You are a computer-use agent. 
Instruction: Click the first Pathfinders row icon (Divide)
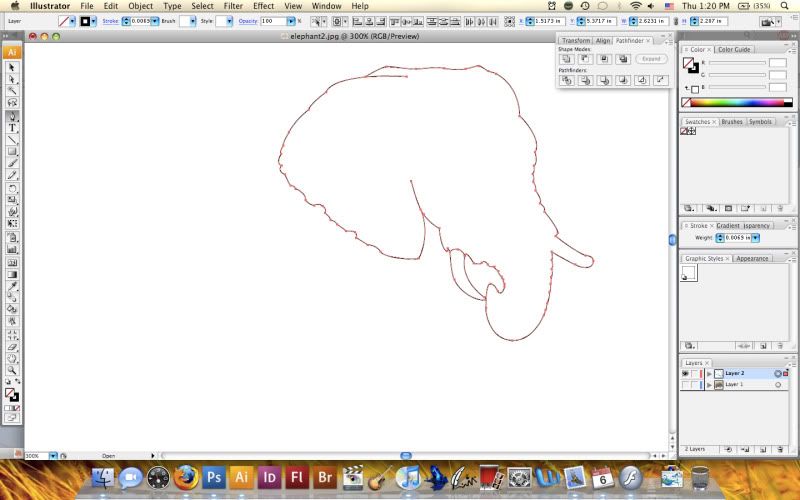click(x=566, y=80)
